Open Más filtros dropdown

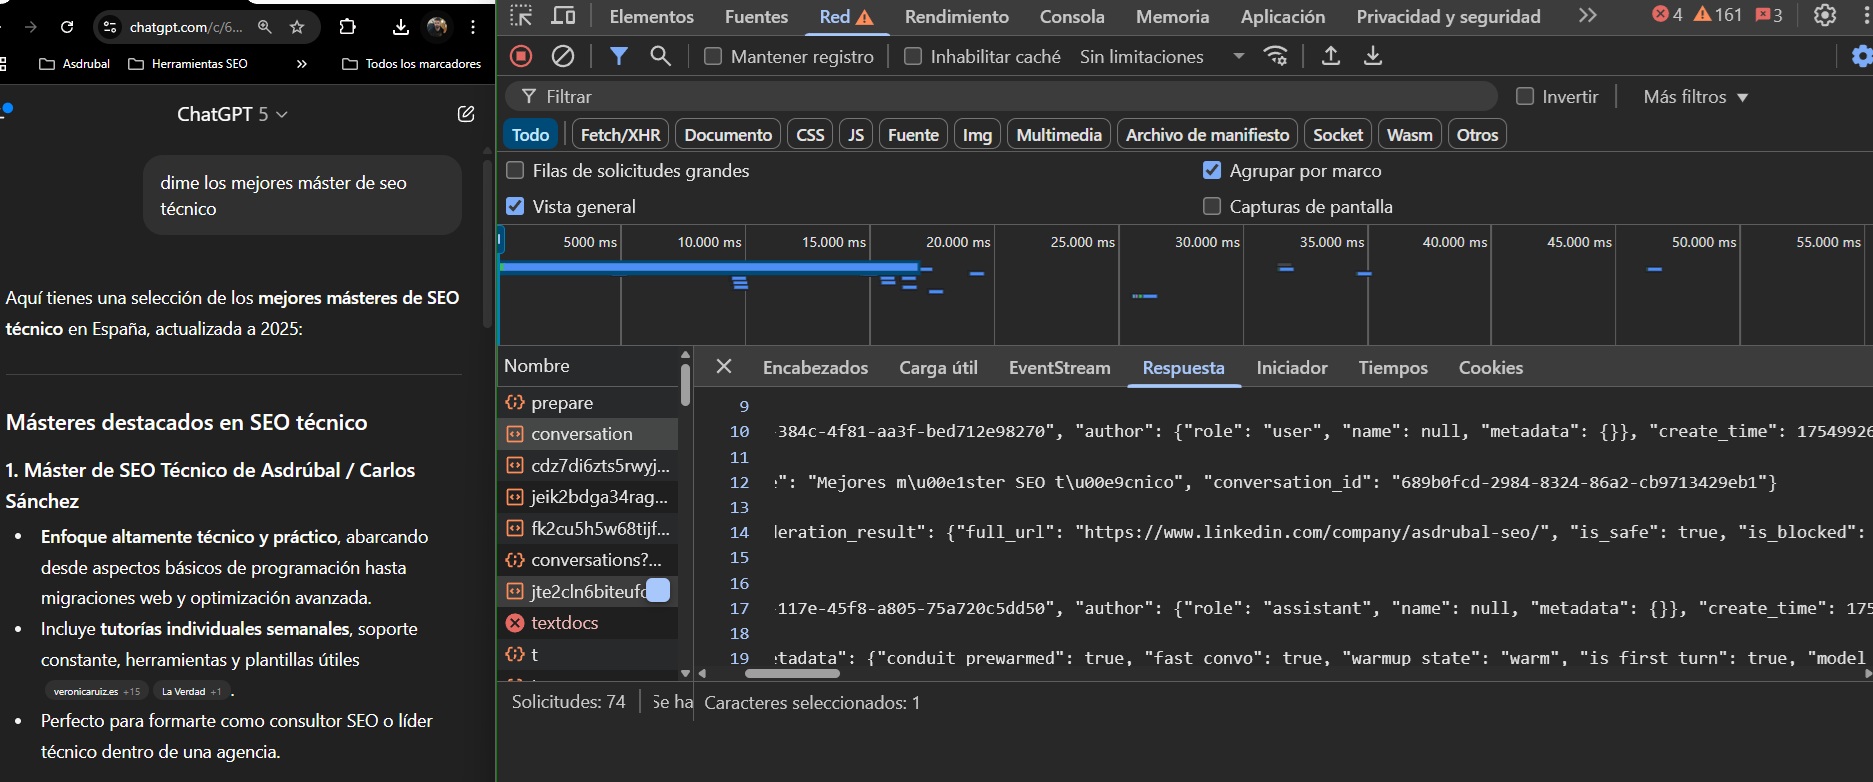coord(1695,97)
